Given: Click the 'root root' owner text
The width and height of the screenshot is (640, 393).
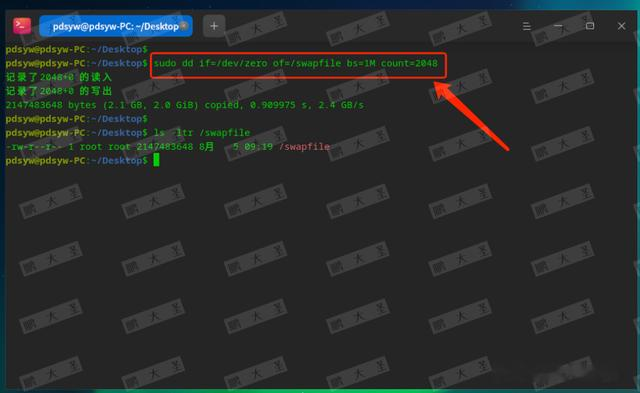Looking at the screenshot, I should [x=104, y=147].
